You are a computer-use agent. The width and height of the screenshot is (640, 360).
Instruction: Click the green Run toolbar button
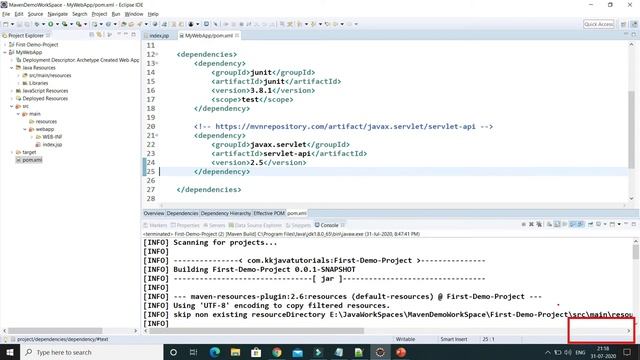(51, 24)
